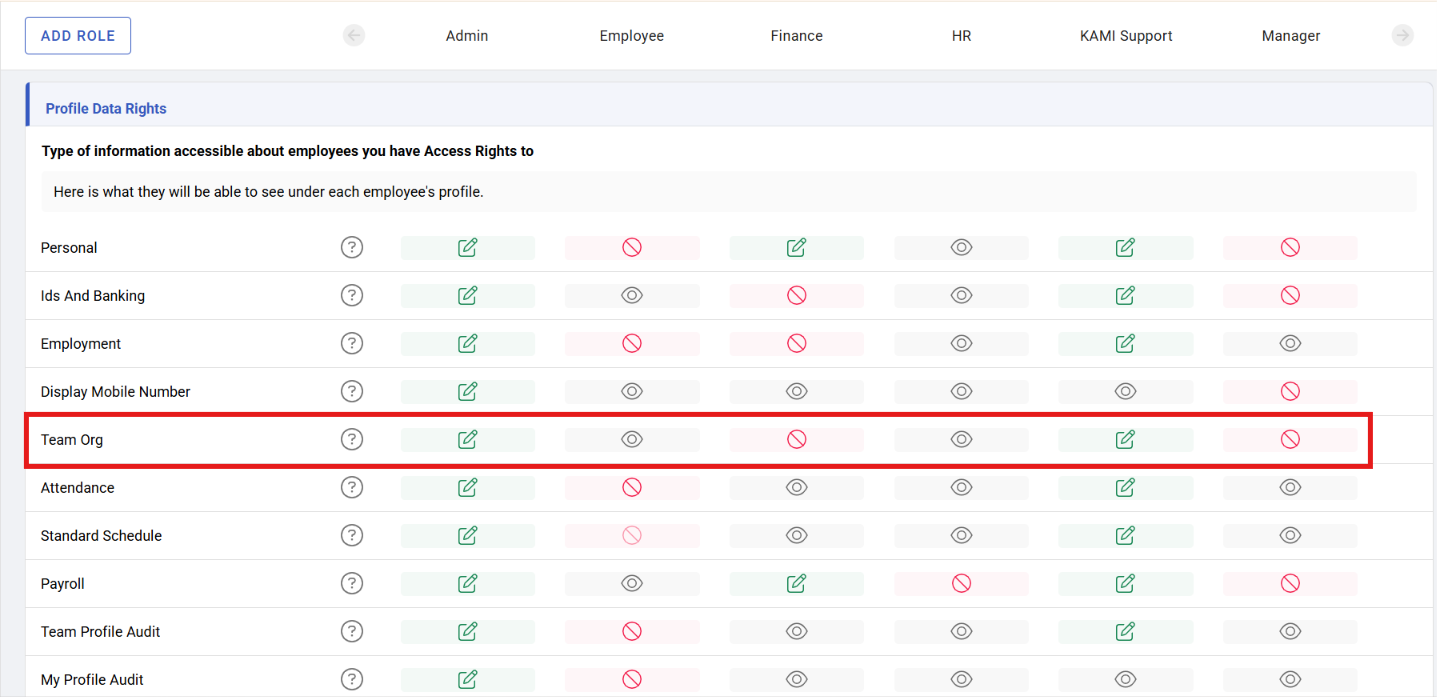Viewport: 1437px width, 697px height.
Task: Toggle Employee no-access right for Personal
Action: coord(632,247)
